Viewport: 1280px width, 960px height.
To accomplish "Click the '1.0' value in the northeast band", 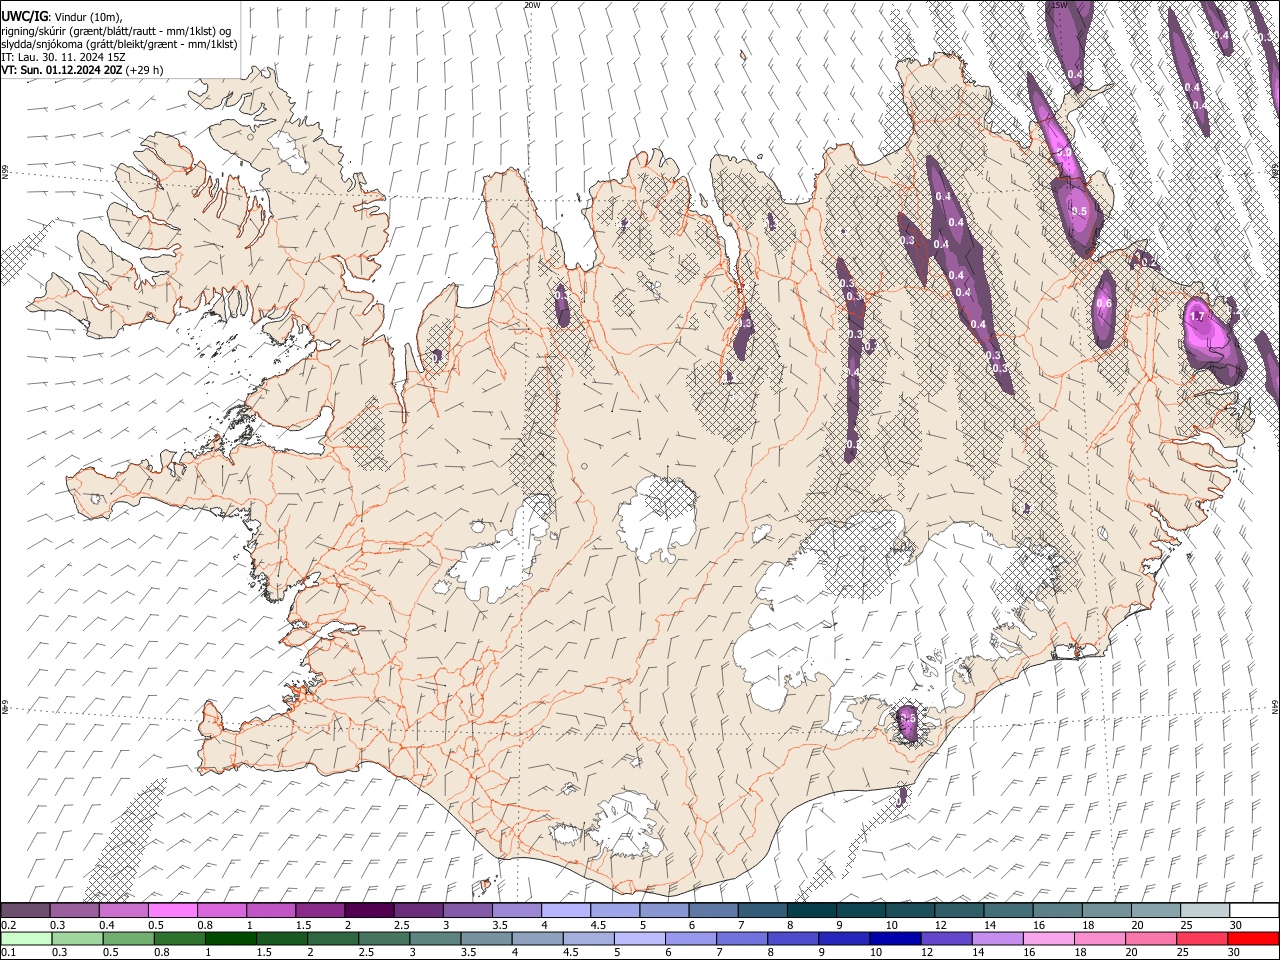I will click(x=1063, y=153).
